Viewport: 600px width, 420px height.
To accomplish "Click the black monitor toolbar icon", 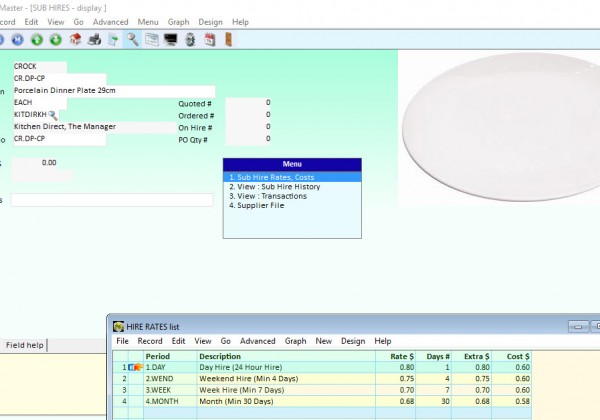I will pyautogui.click(x=171, y=39).
